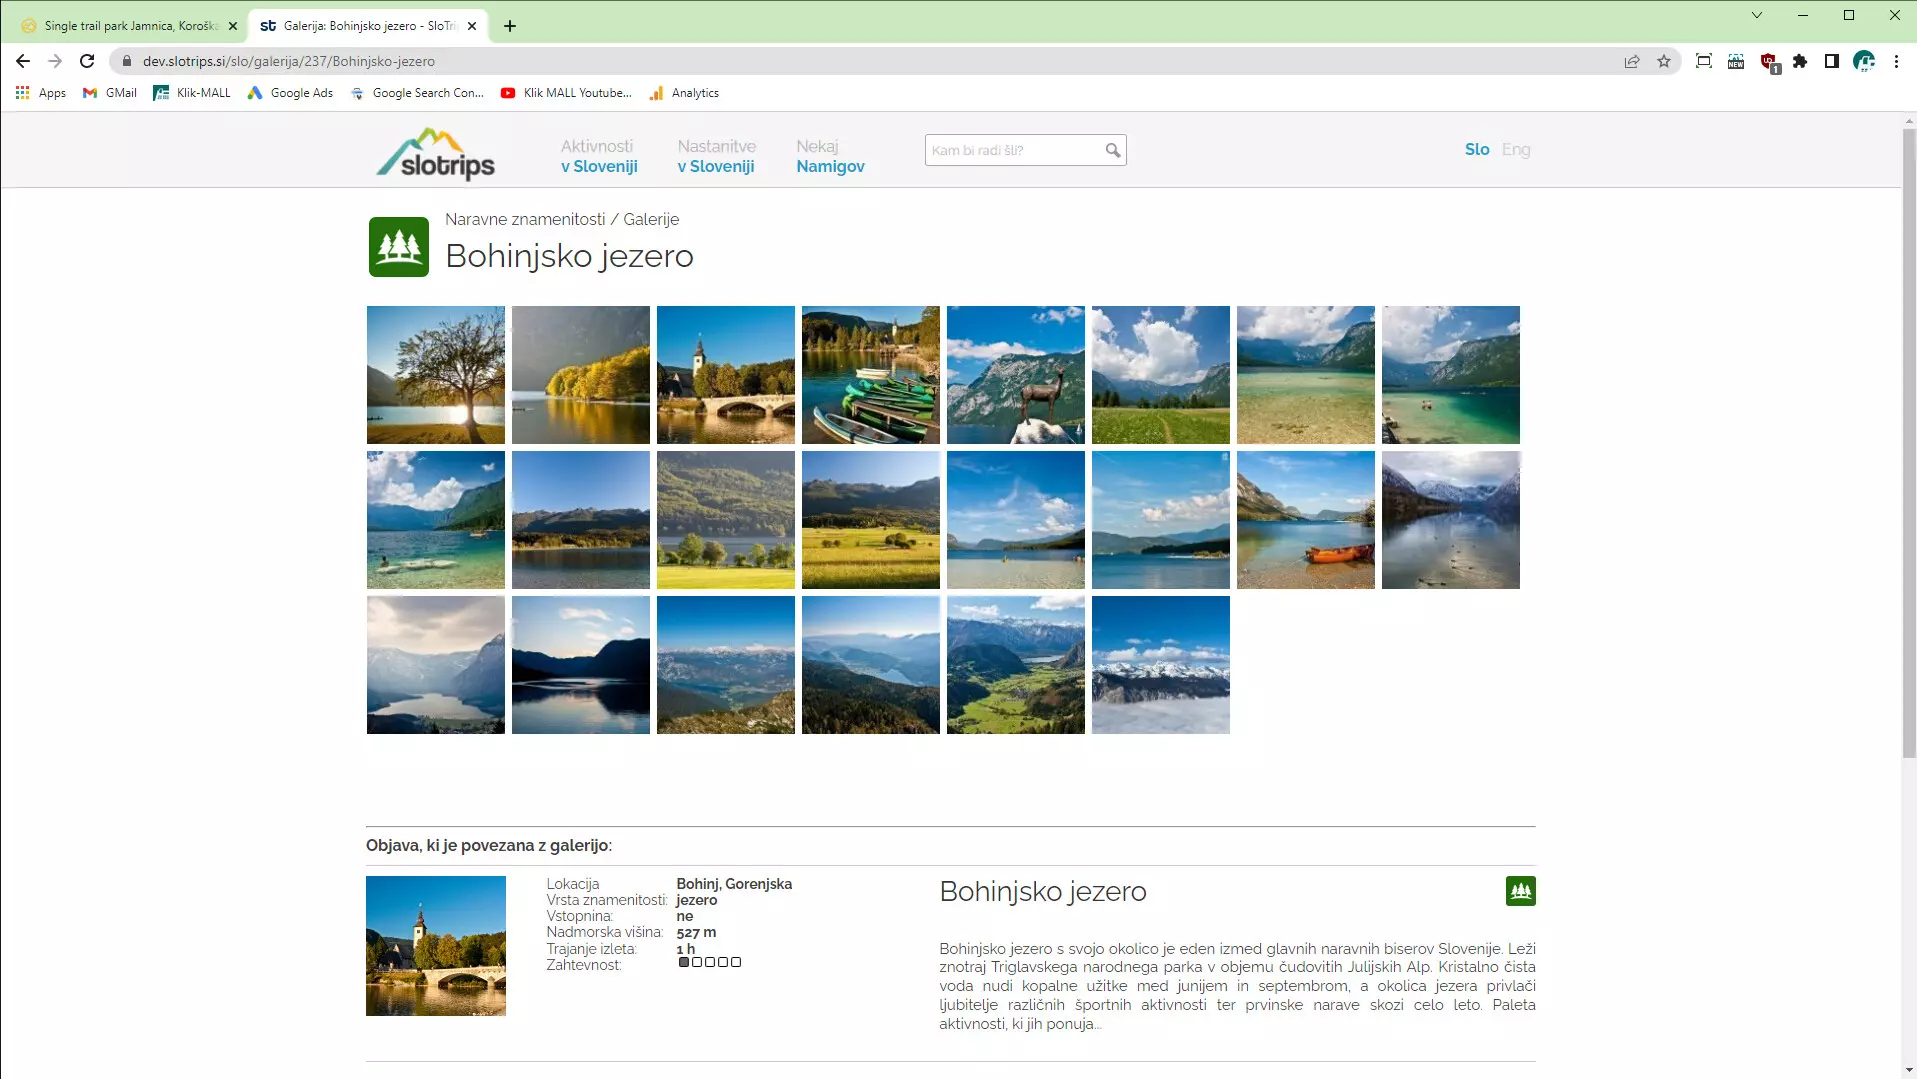Switch language to Eng
The width and height of the screenshot is (1917, 1079).
[x=1515, y=149]
